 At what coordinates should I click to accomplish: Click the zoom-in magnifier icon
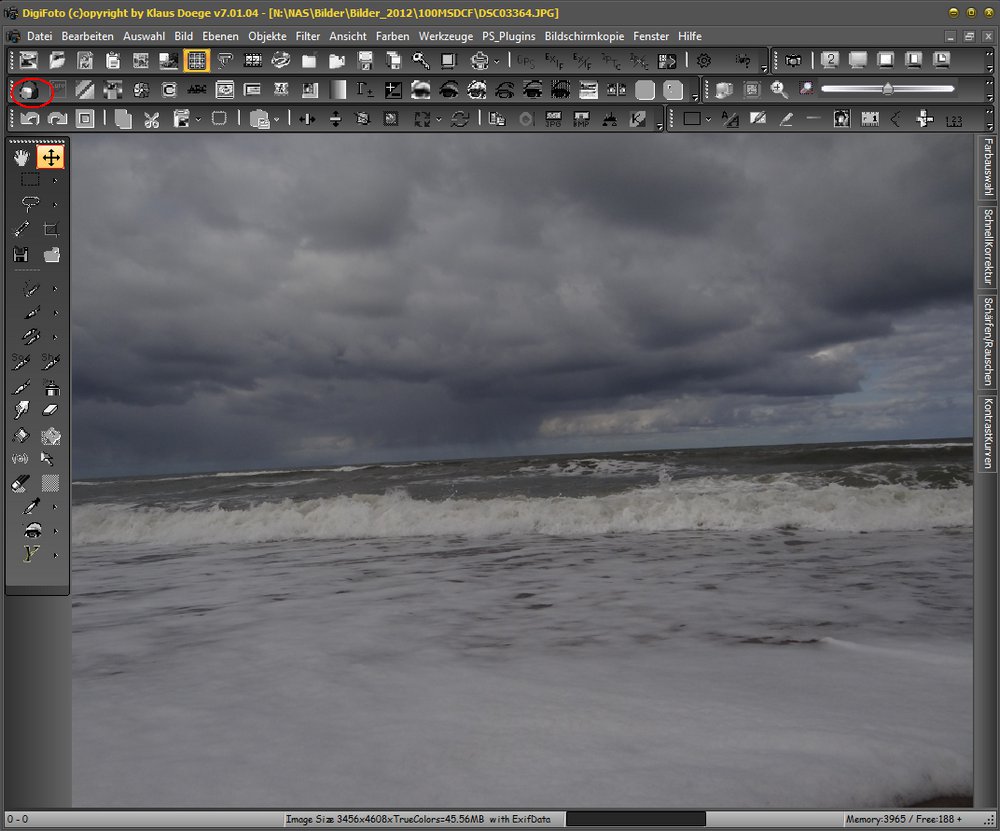pos(778,90)
